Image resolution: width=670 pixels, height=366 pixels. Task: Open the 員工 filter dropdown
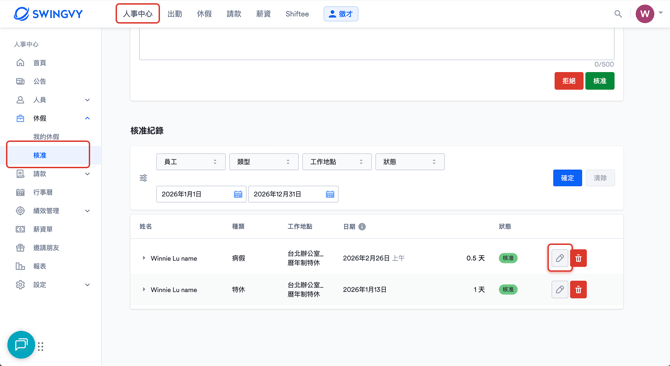tap(191, 162)
